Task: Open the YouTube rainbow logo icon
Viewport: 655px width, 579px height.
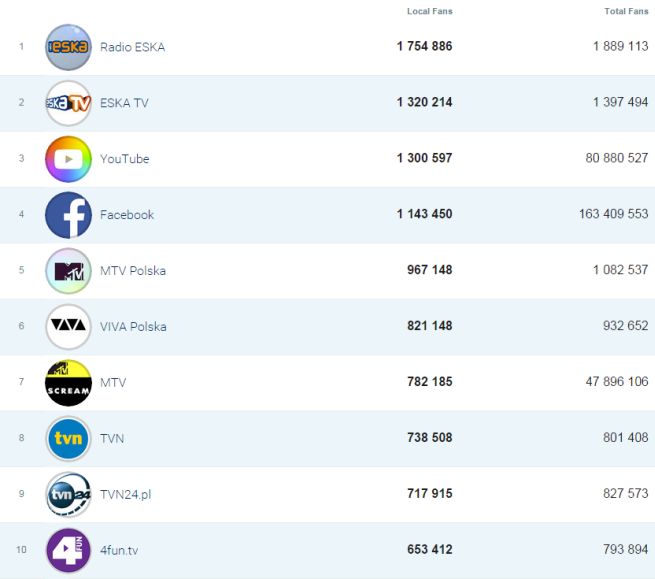Action: [68, 159]
